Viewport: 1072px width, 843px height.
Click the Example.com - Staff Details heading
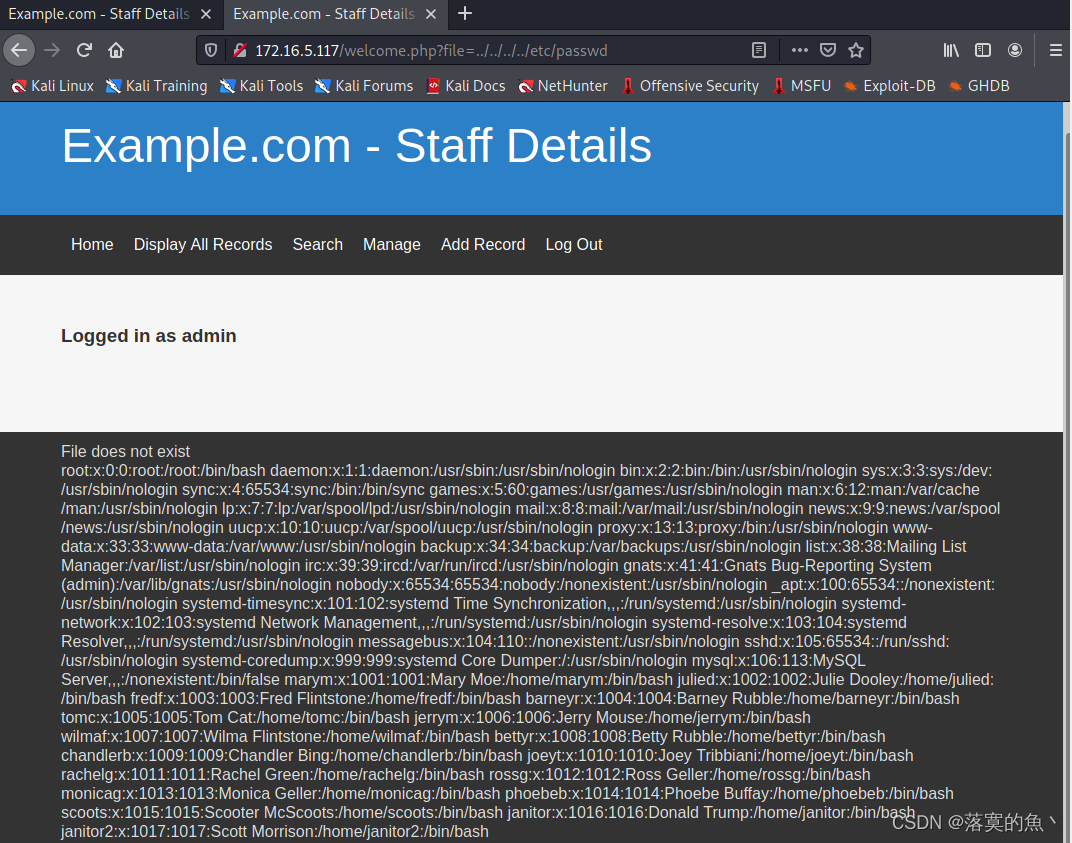point(356,146)
